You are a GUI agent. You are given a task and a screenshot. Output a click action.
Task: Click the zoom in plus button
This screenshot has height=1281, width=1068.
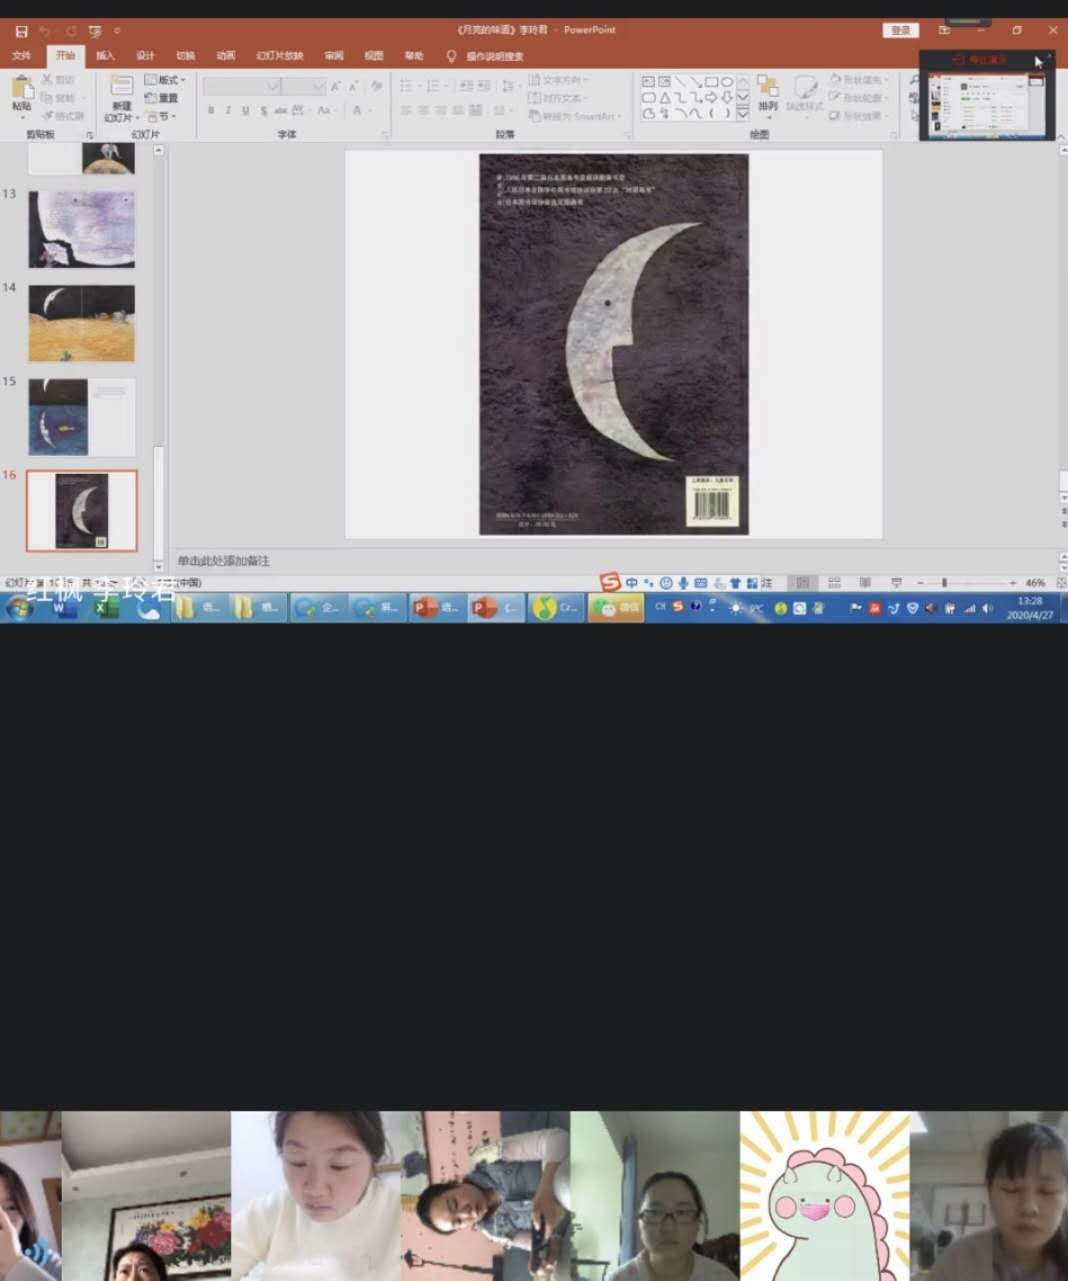click(x=1012, y=583)
